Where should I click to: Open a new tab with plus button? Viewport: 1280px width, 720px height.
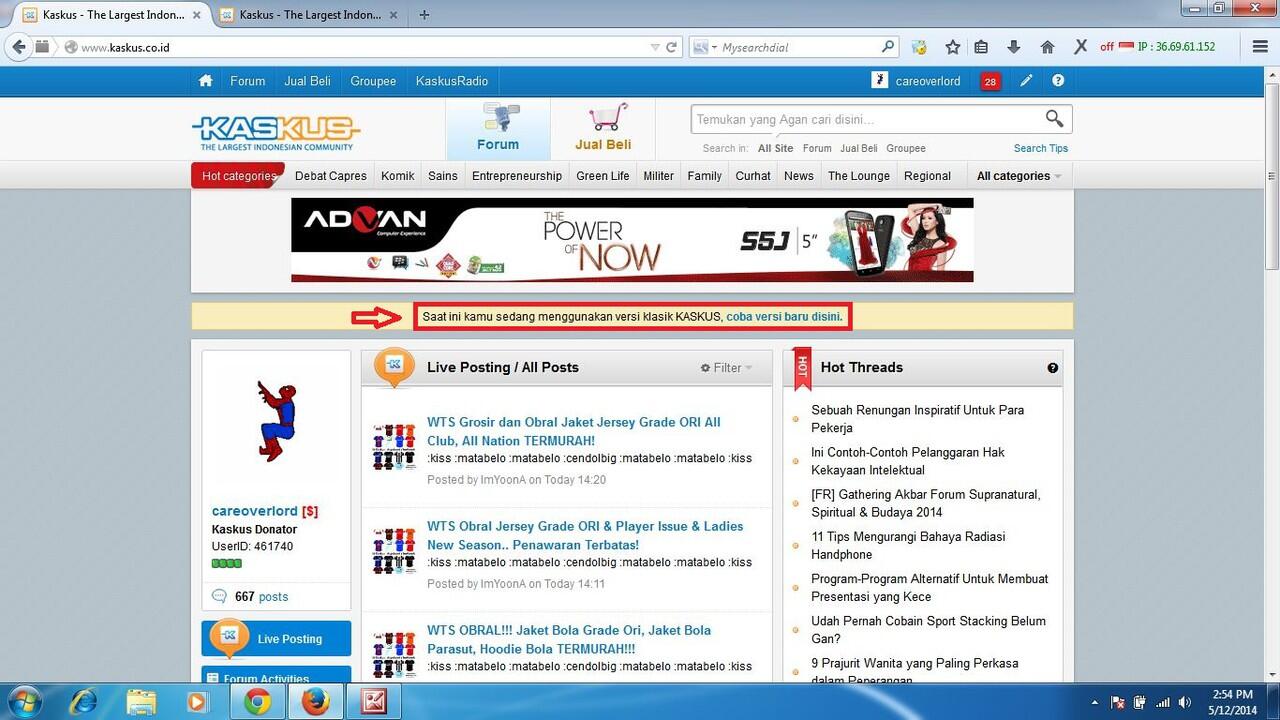pyautogui.click(x=425, y=15)
